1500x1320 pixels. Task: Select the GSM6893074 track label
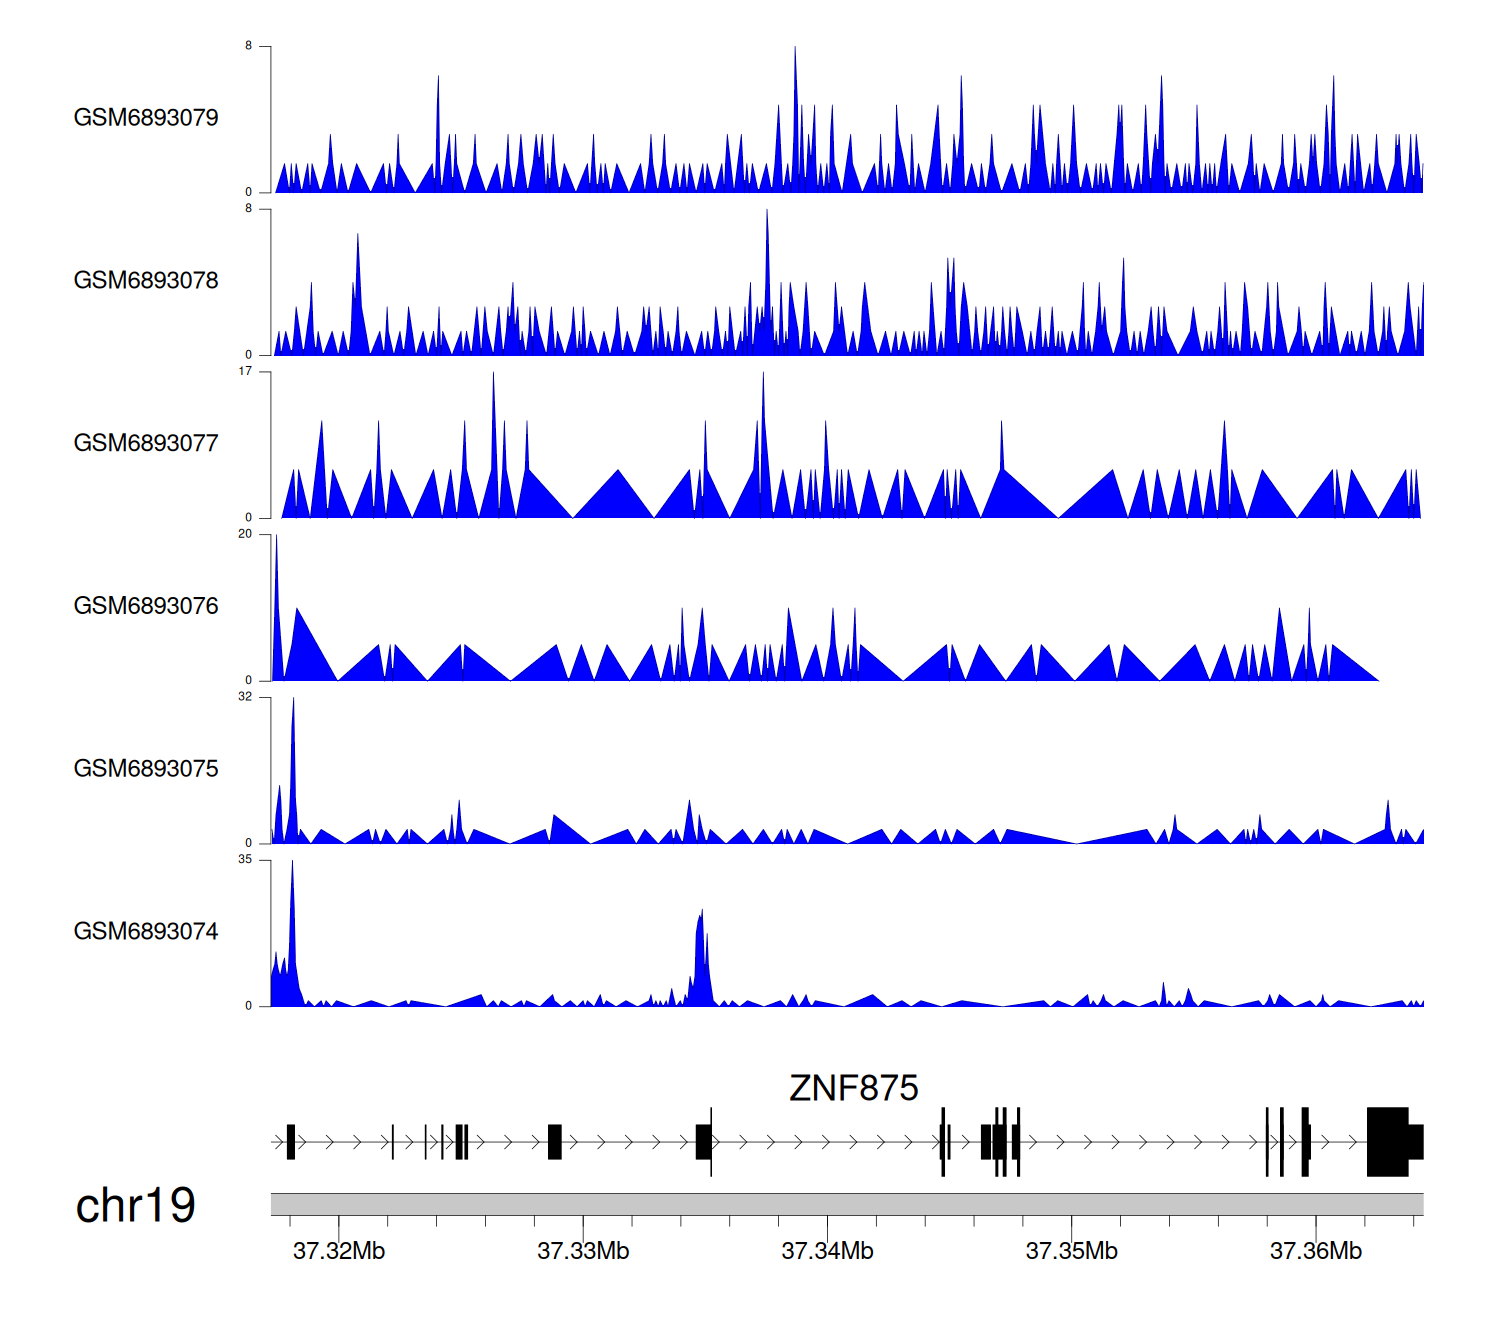pos(146,932)
